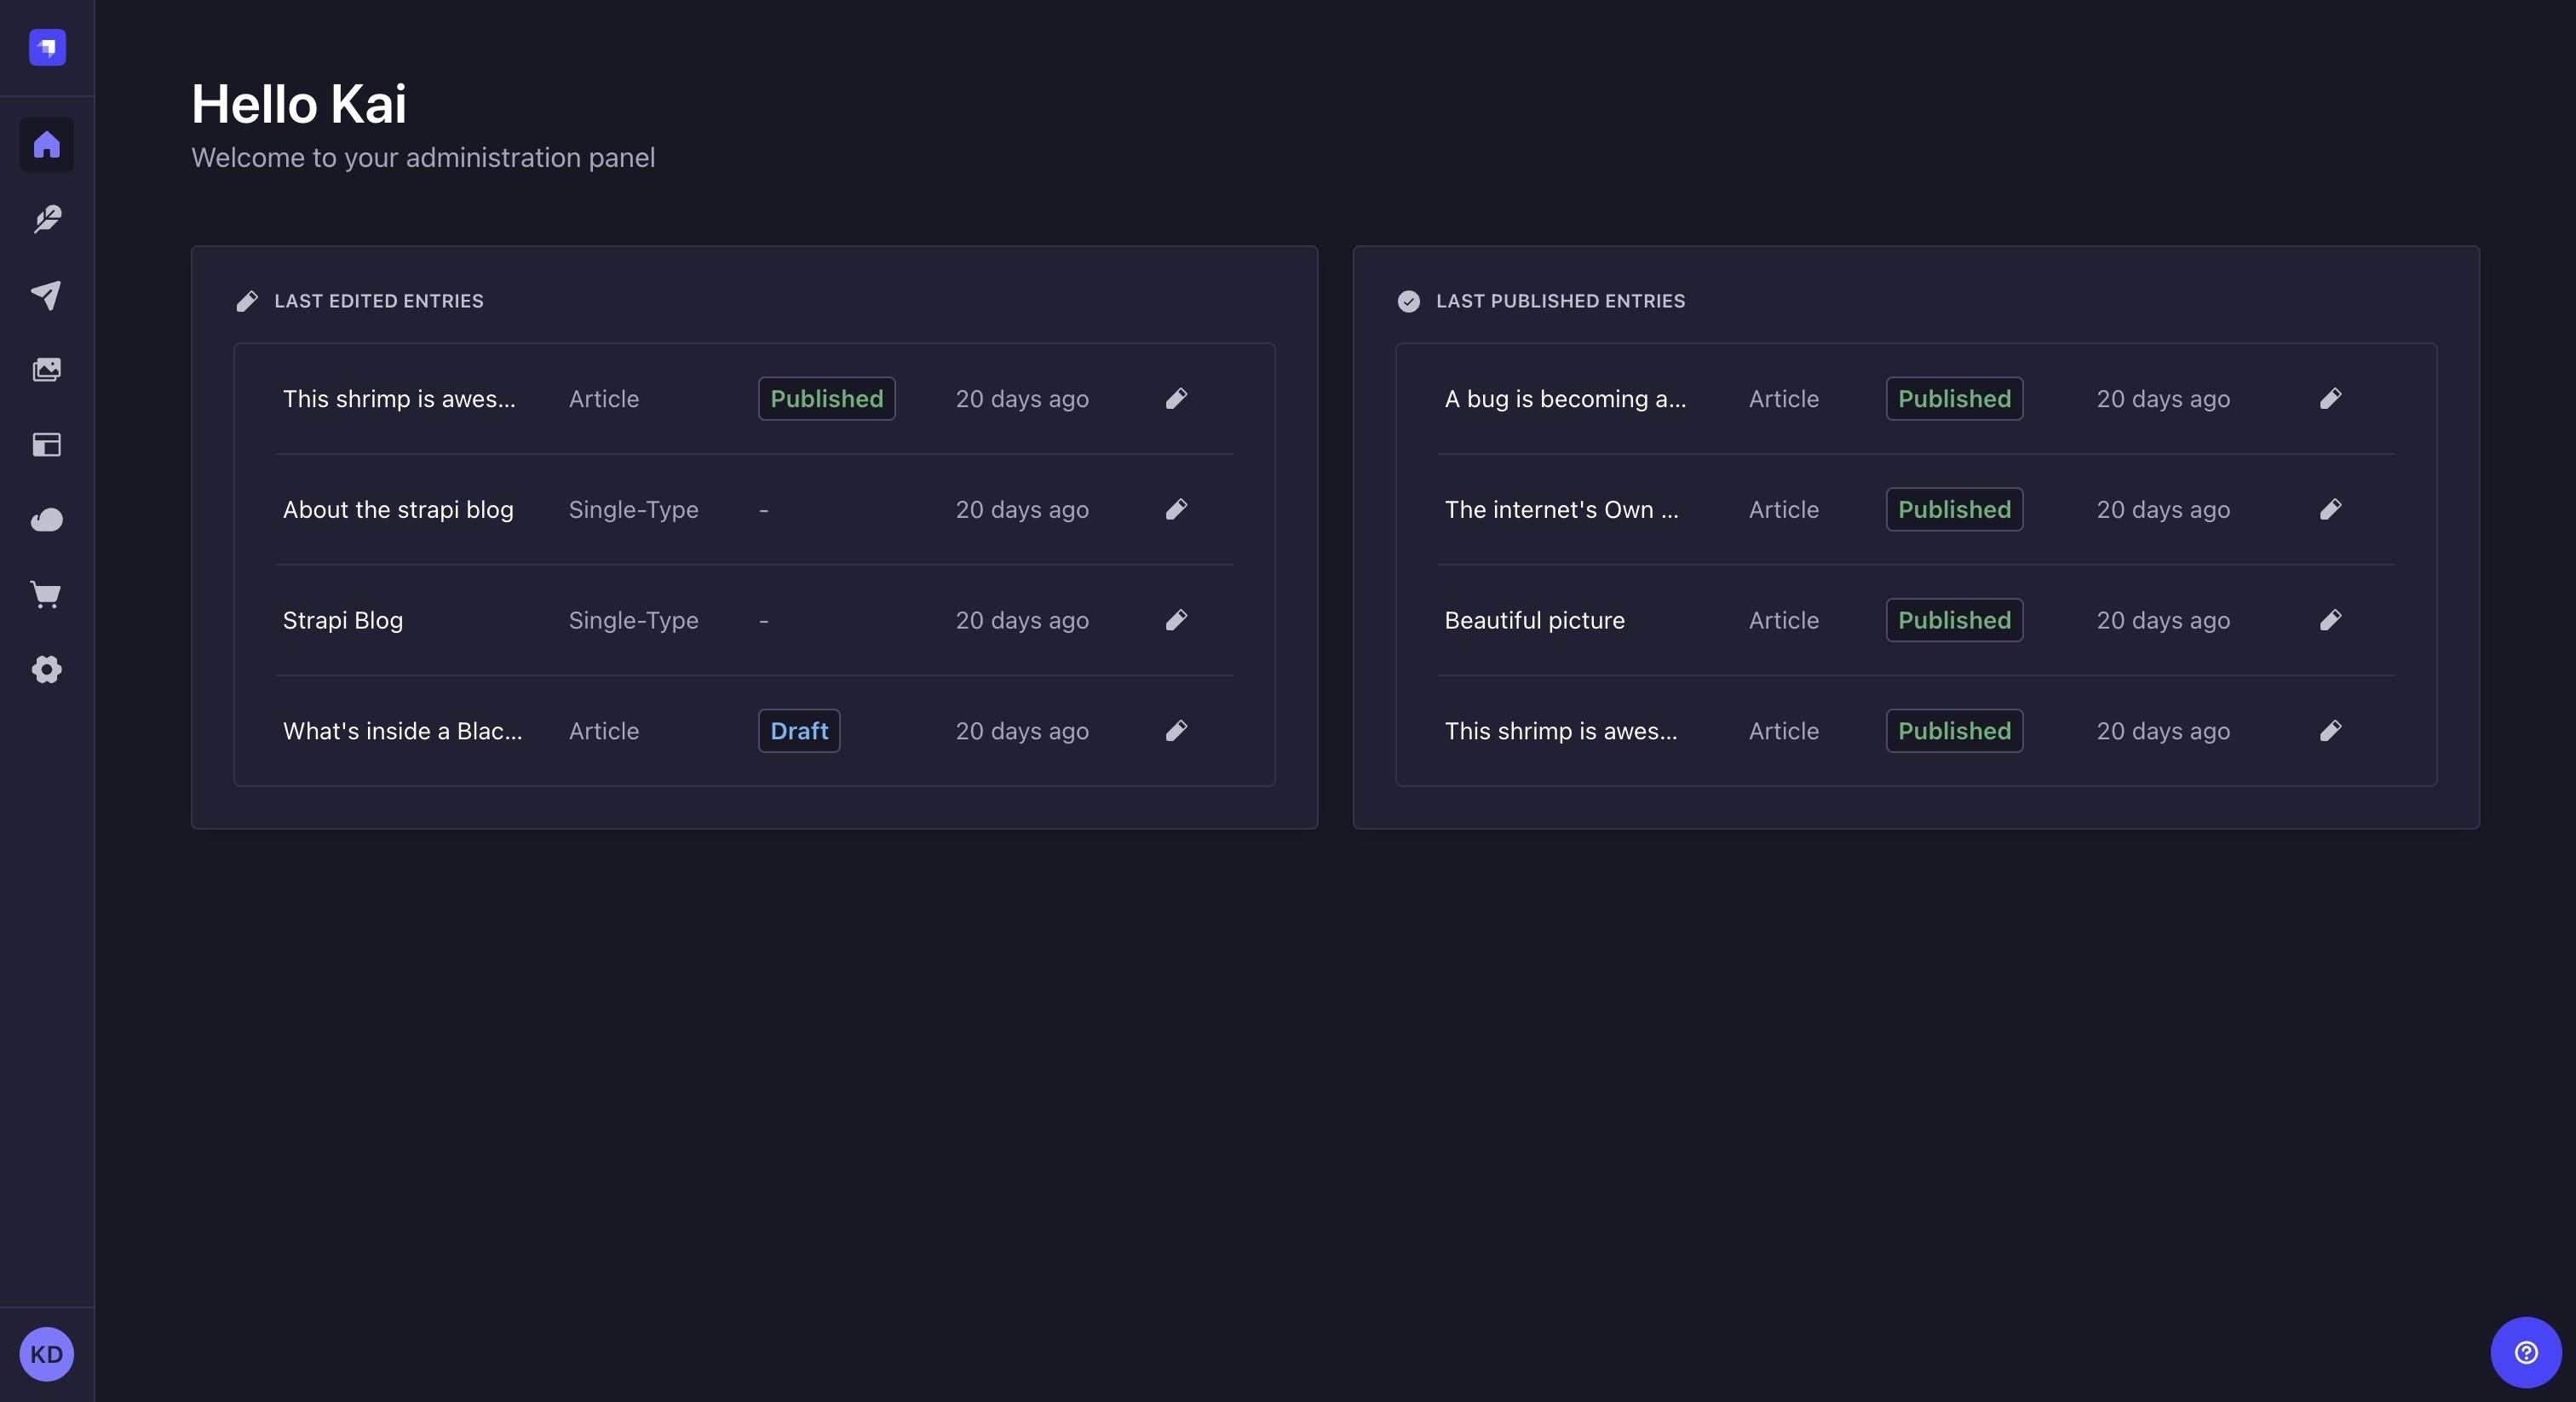The height and width of the screenshot is (1402, 2576).
Task: Edit 'What's inside a Blac...' draft pencil
Action: [1176, 731]
